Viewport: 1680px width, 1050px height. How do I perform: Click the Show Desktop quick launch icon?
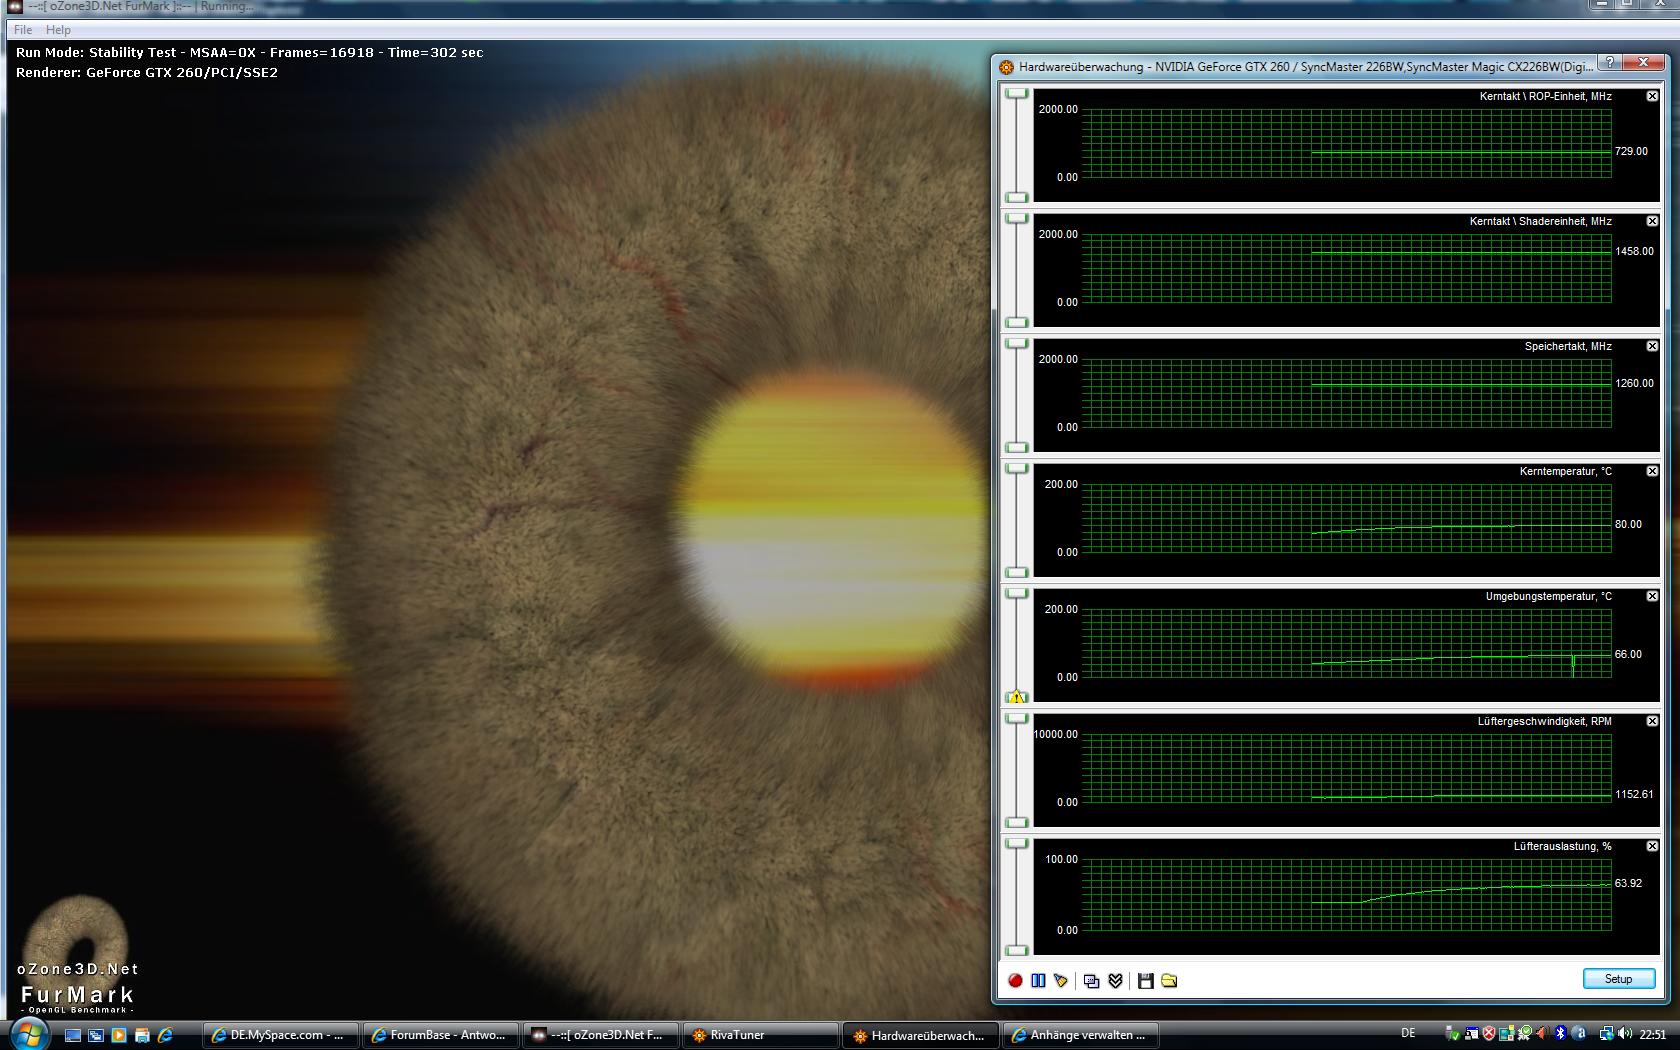point(73,1035)
